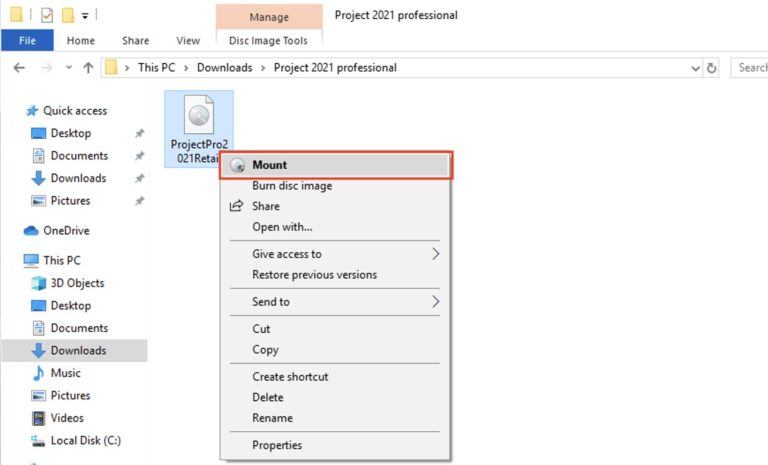Viewport: 768px width, 465px height.
Task: Expand Give access to submenu
Action: tap(336, 254)
